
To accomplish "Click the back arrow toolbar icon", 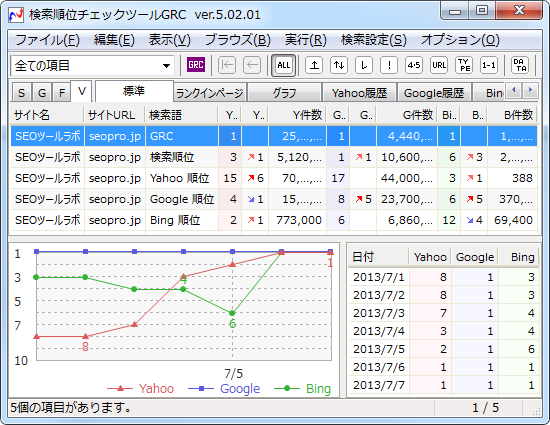I will coord(252,65).
